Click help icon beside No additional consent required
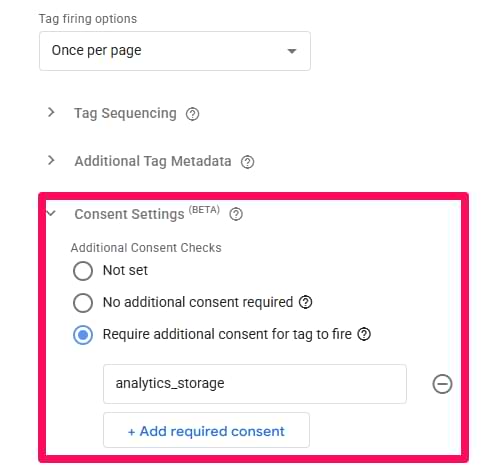The height and width of the screenshot is (468, 501). coord(305,302)
